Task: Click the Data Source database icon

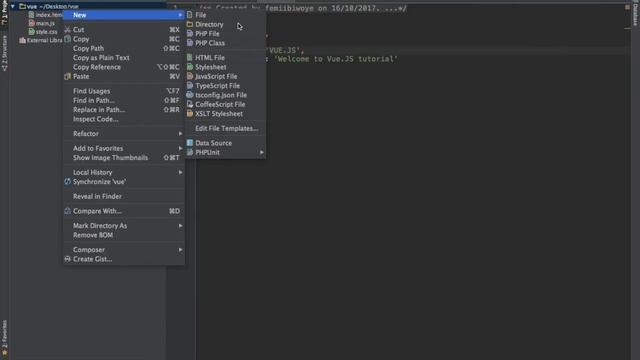Action: coord(190,143)
